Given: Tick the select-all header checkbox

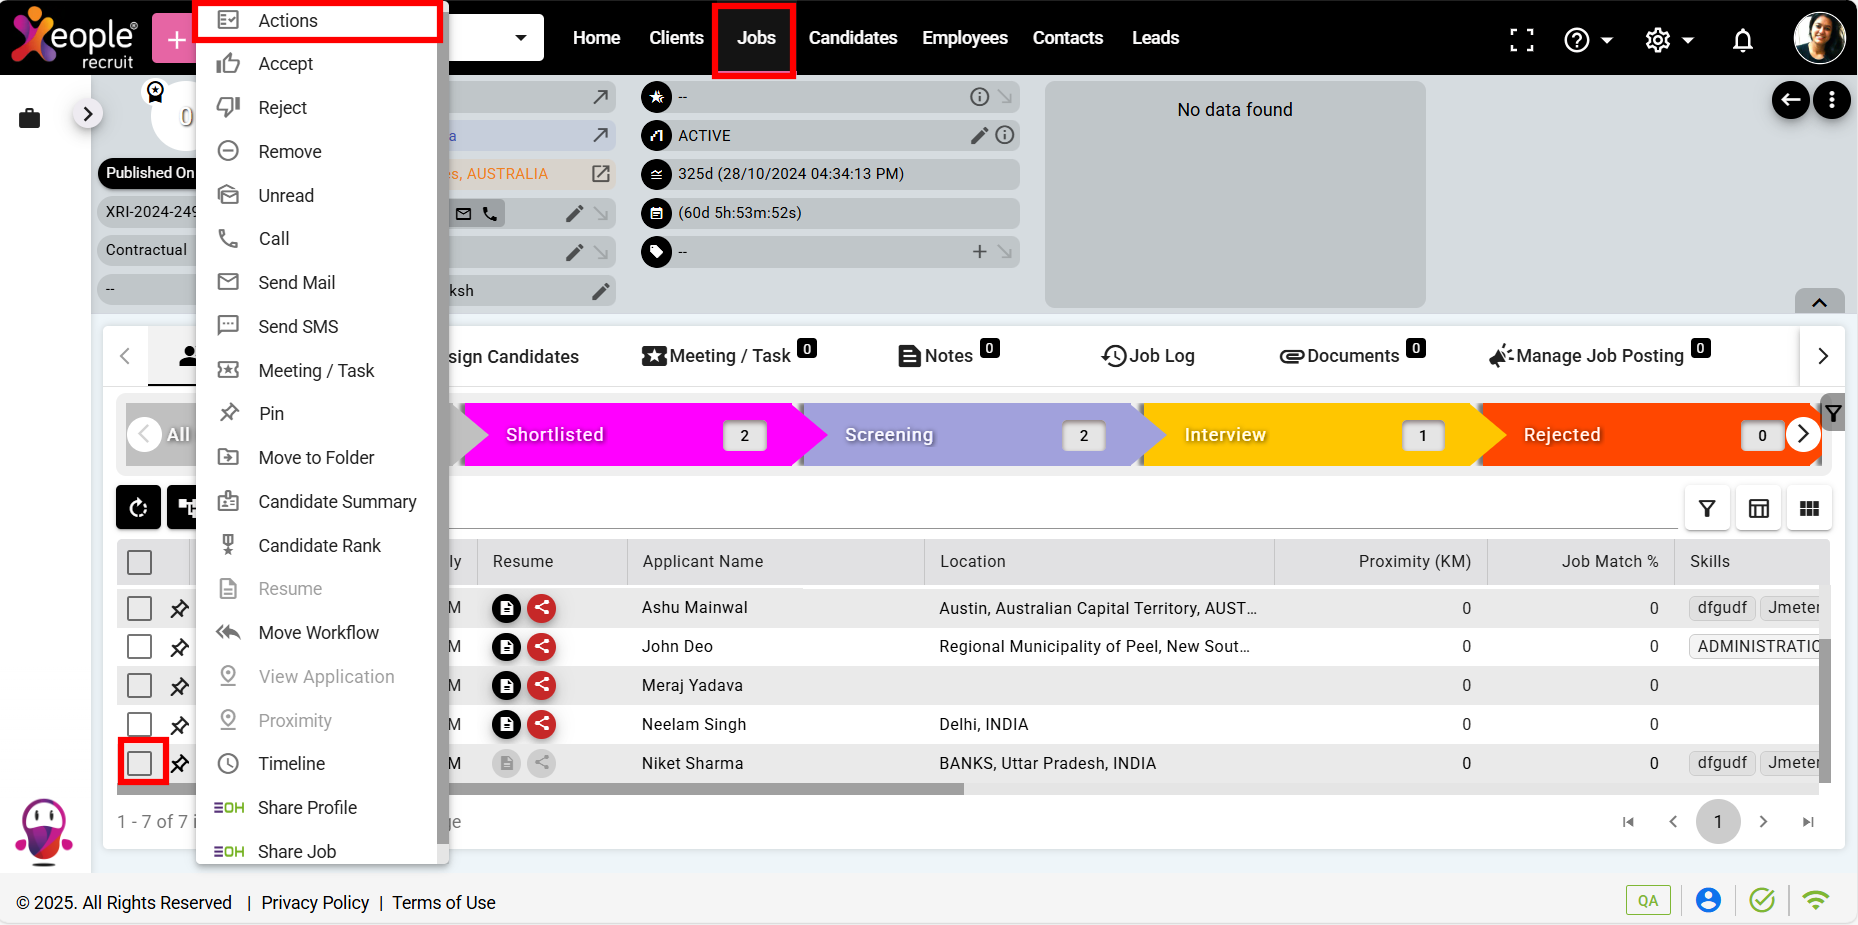Looking at the screenshot, I should coord(140,562).
